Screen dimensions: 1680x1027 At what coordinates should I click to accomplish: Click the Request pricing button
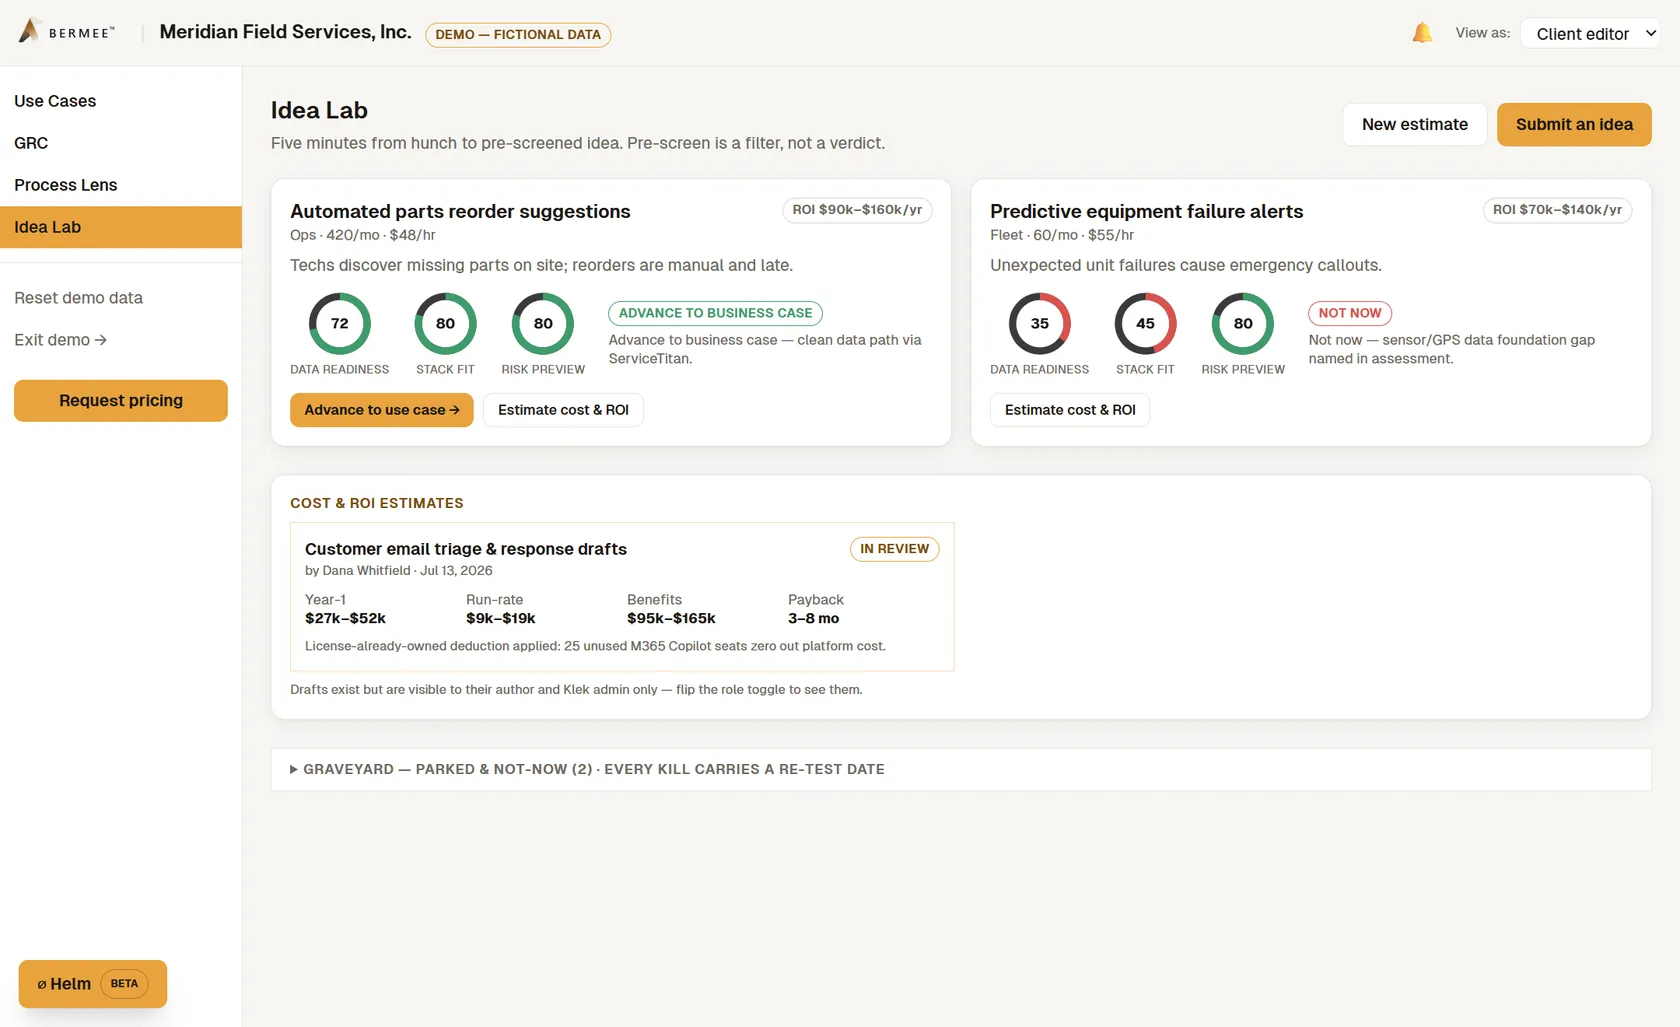tap(121, 400)
